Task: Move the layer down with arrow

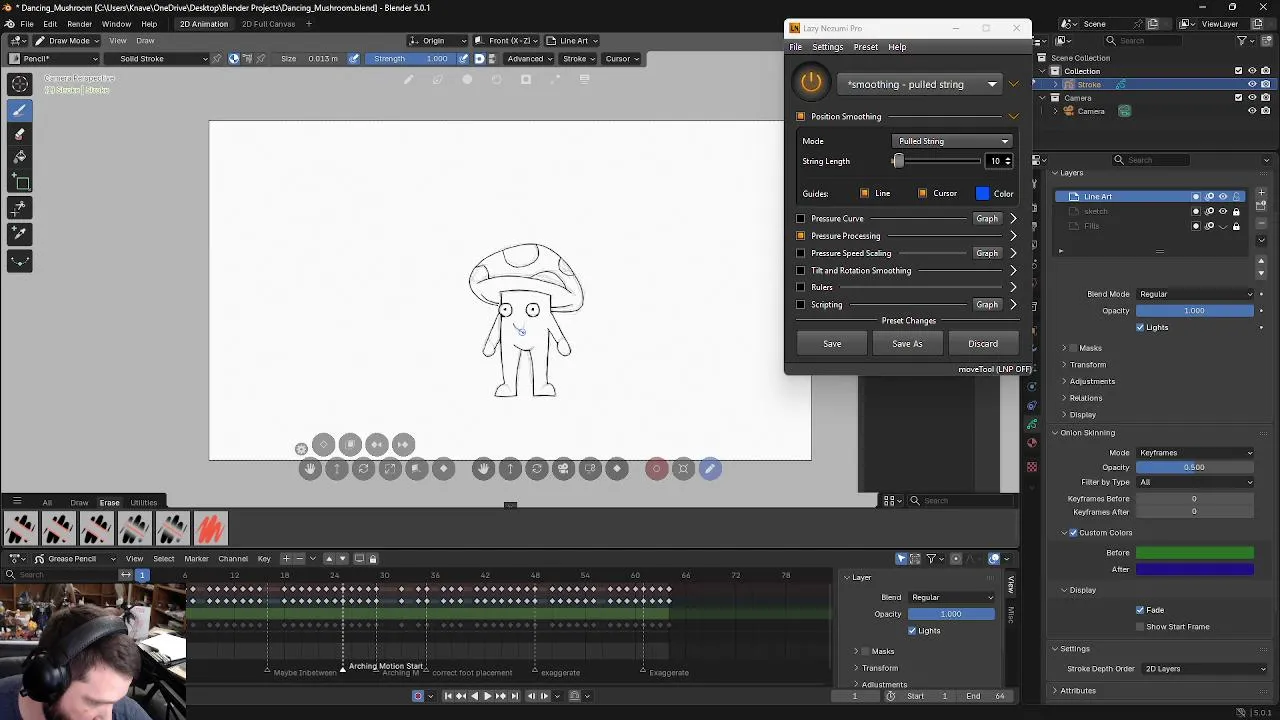Action: click(x=1262, y=275)
